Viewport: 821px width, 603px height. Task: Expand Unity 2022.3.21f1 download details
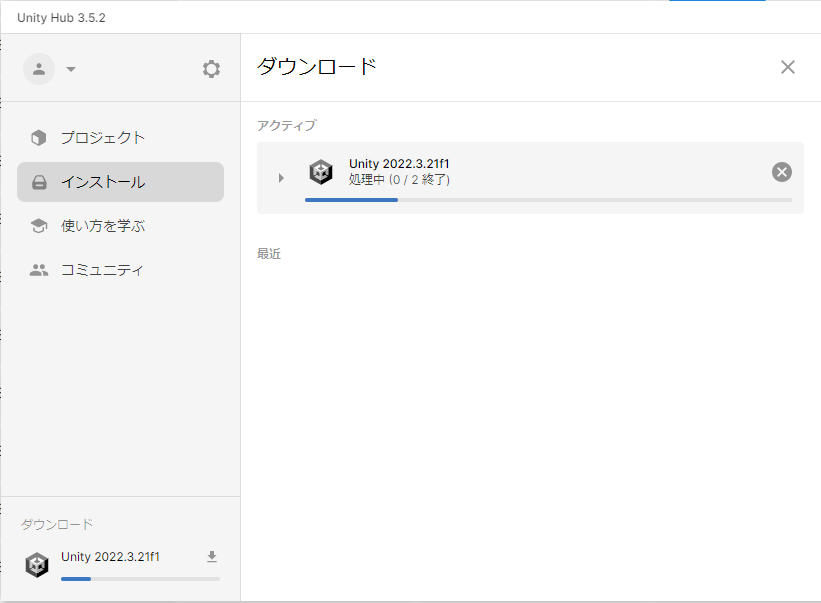(x=281, y=178)
